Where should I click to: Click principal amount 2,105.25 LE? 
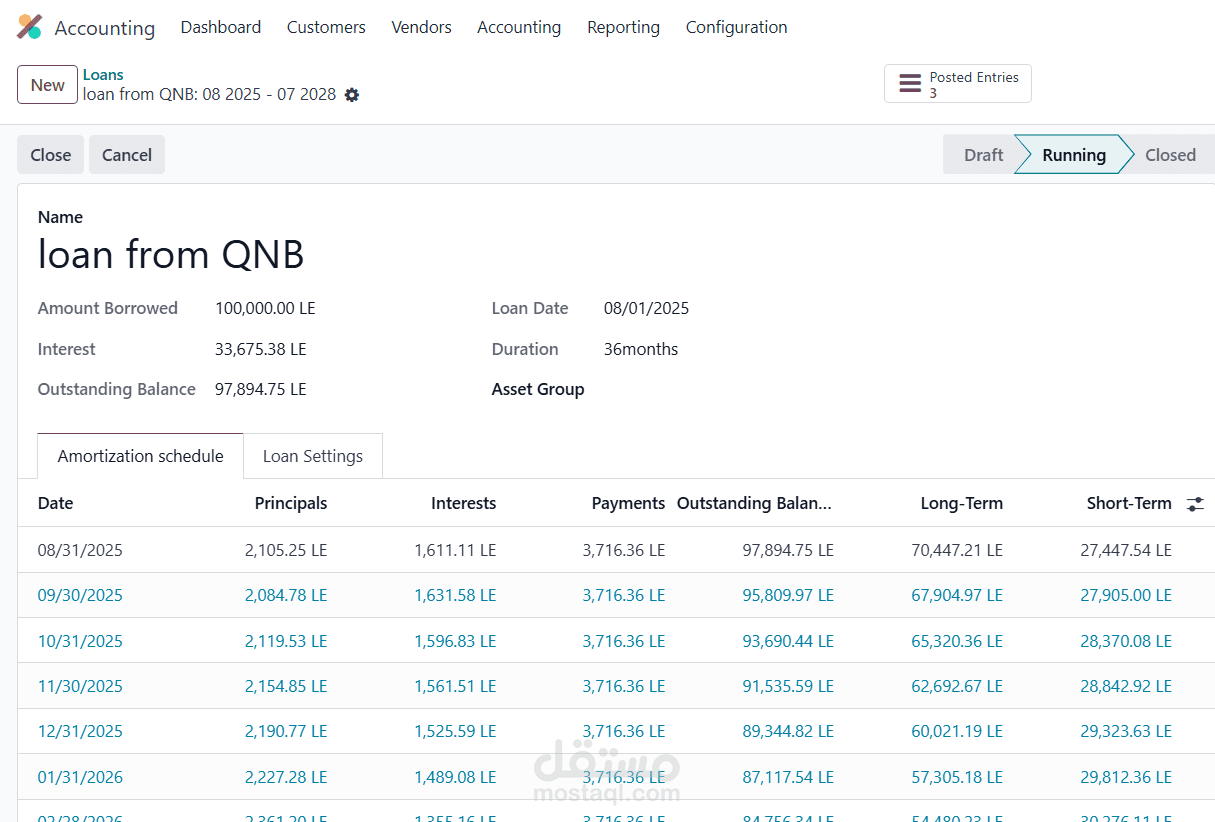pyautogui.click(x=286, y=550)
